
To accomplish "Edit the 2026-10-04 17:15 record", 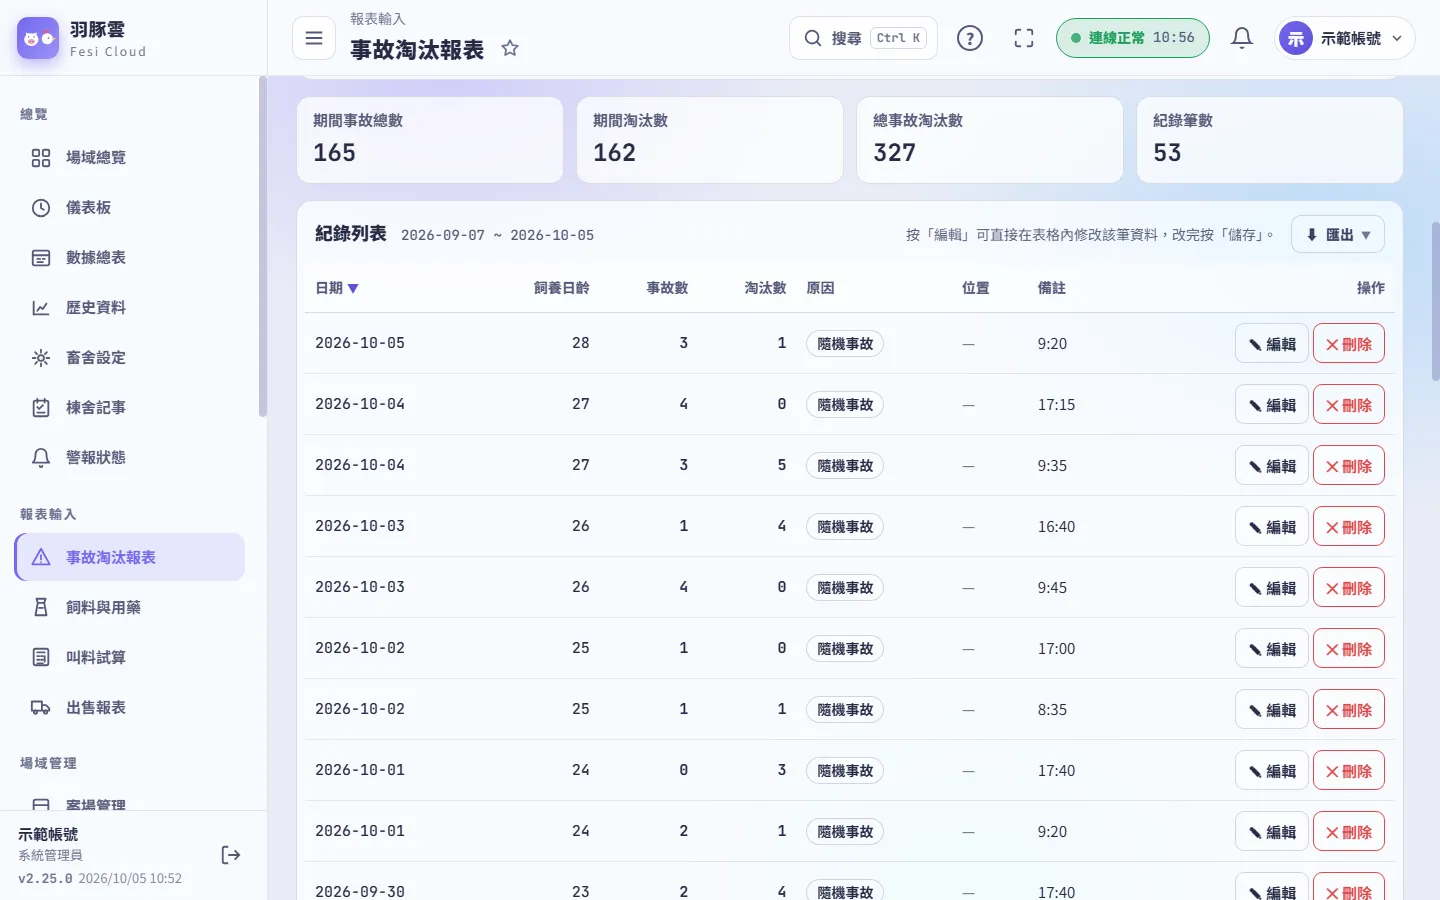I will [x=1272, y=405].
